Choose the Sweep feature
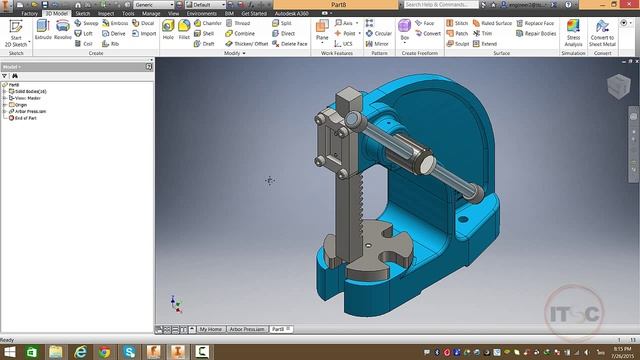640x360 pixels. click(x=86, y=23)
